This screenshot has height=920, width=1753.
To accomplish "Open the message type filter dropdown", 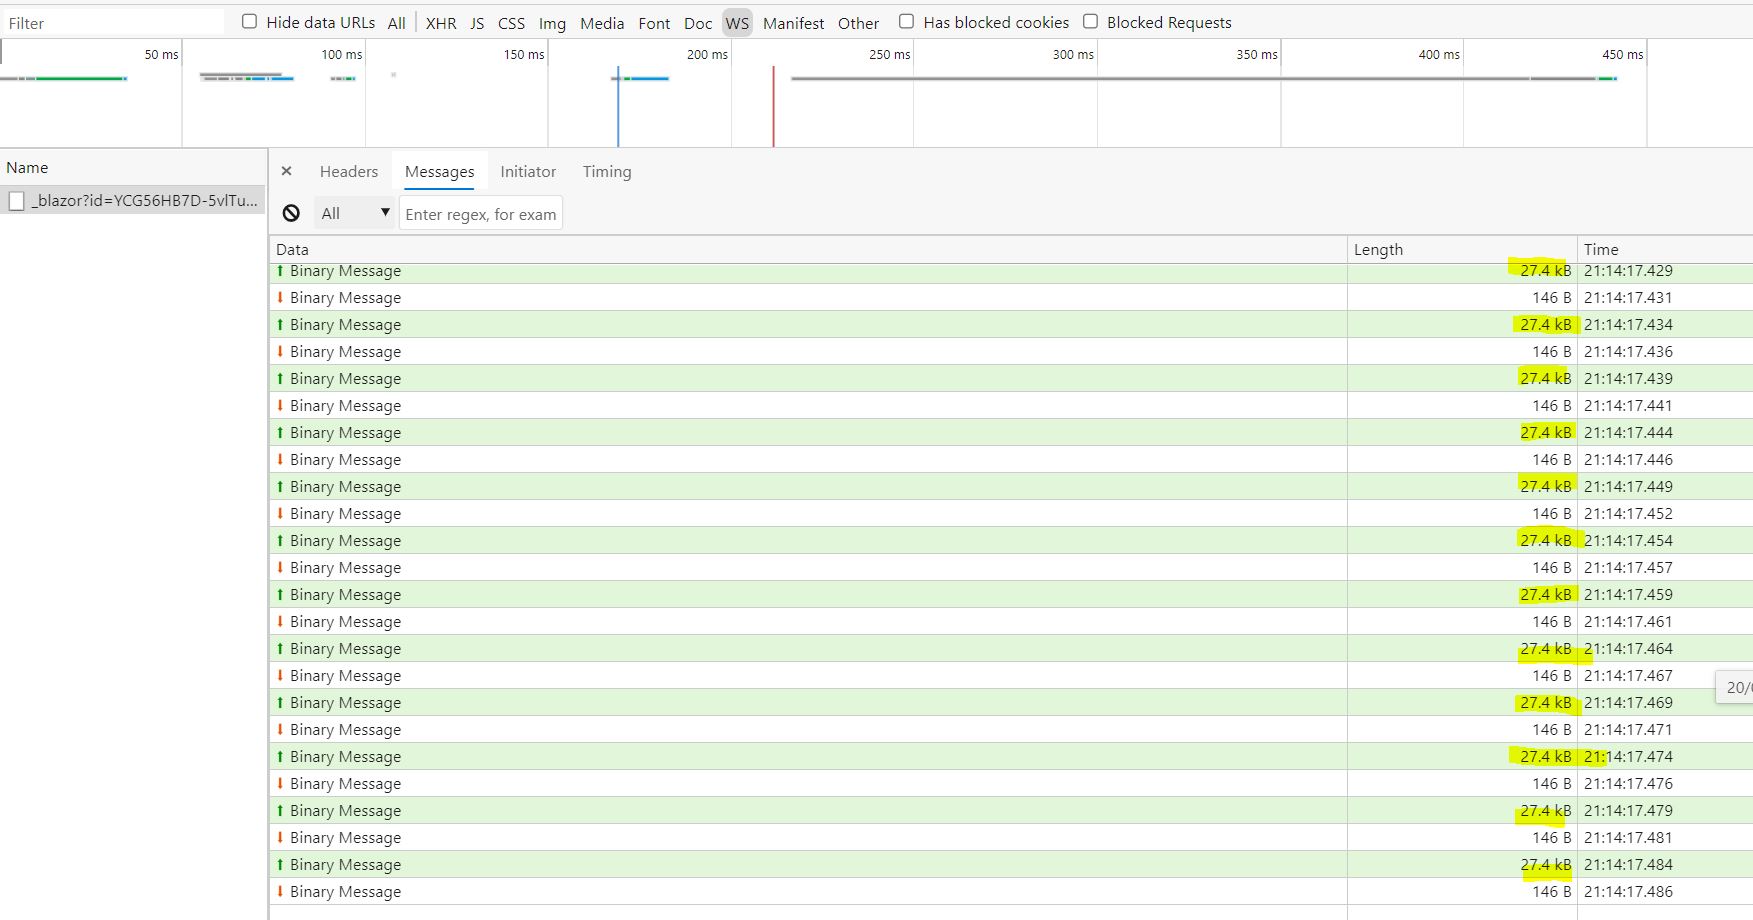I will tap(353, 212).
